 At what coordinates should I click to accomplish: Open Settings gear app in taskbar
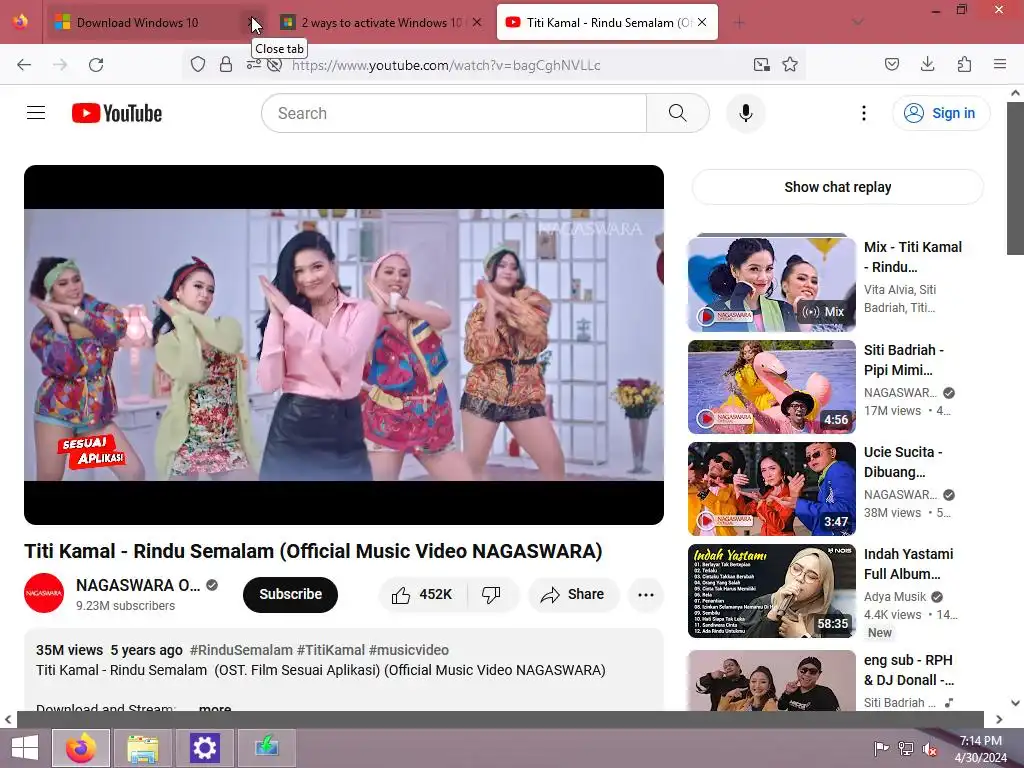204,748
